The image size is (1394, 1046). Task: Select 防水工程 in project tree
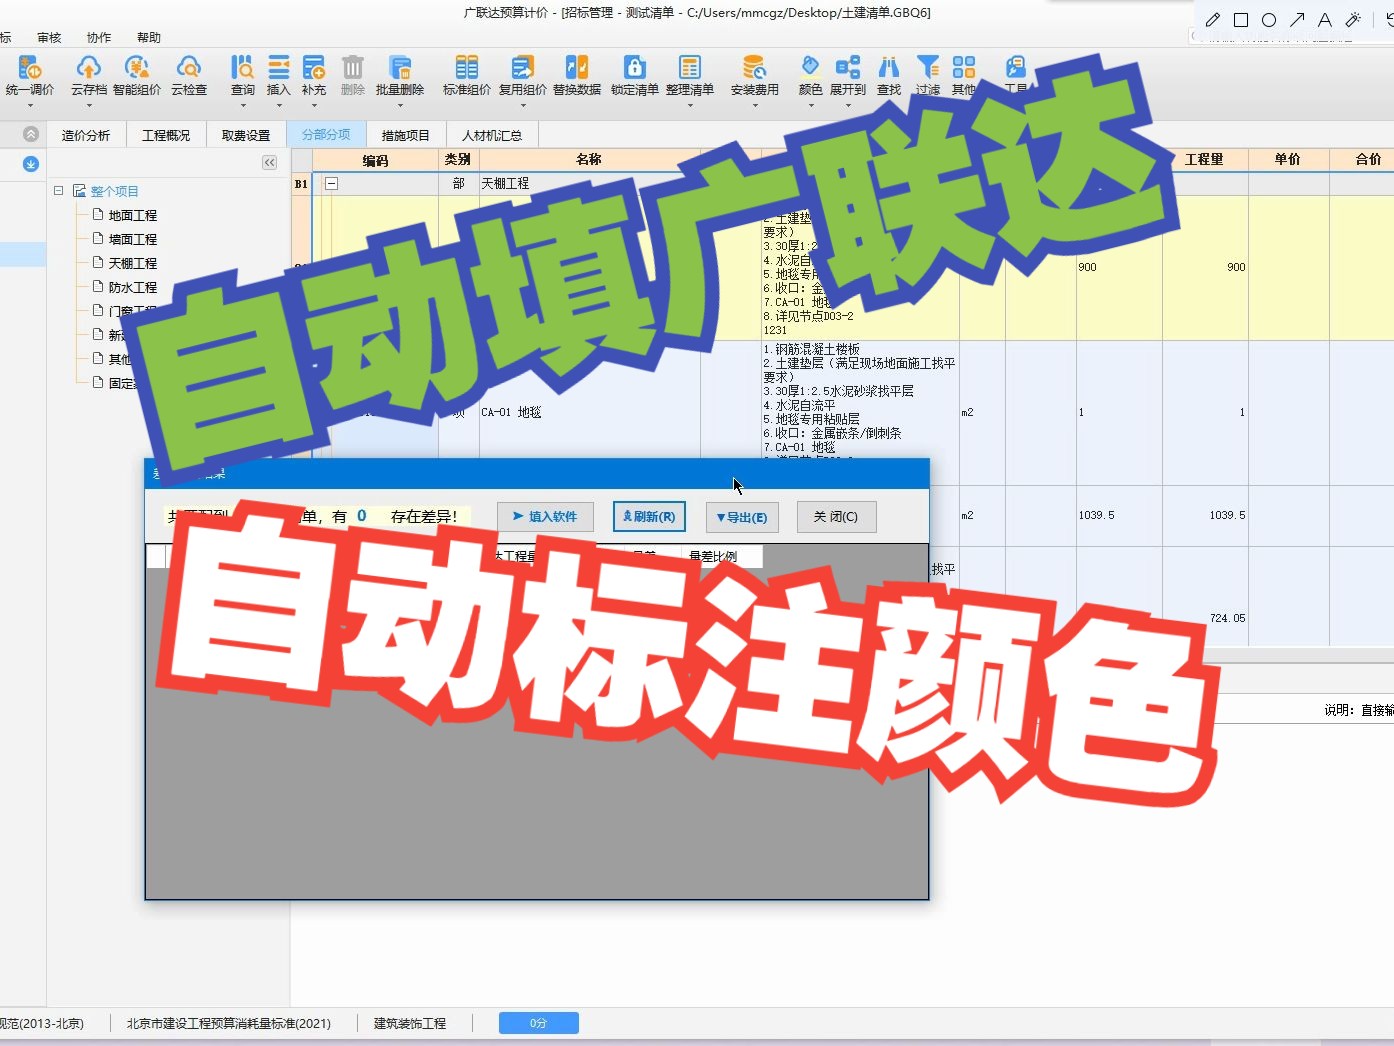pos(133,287)
